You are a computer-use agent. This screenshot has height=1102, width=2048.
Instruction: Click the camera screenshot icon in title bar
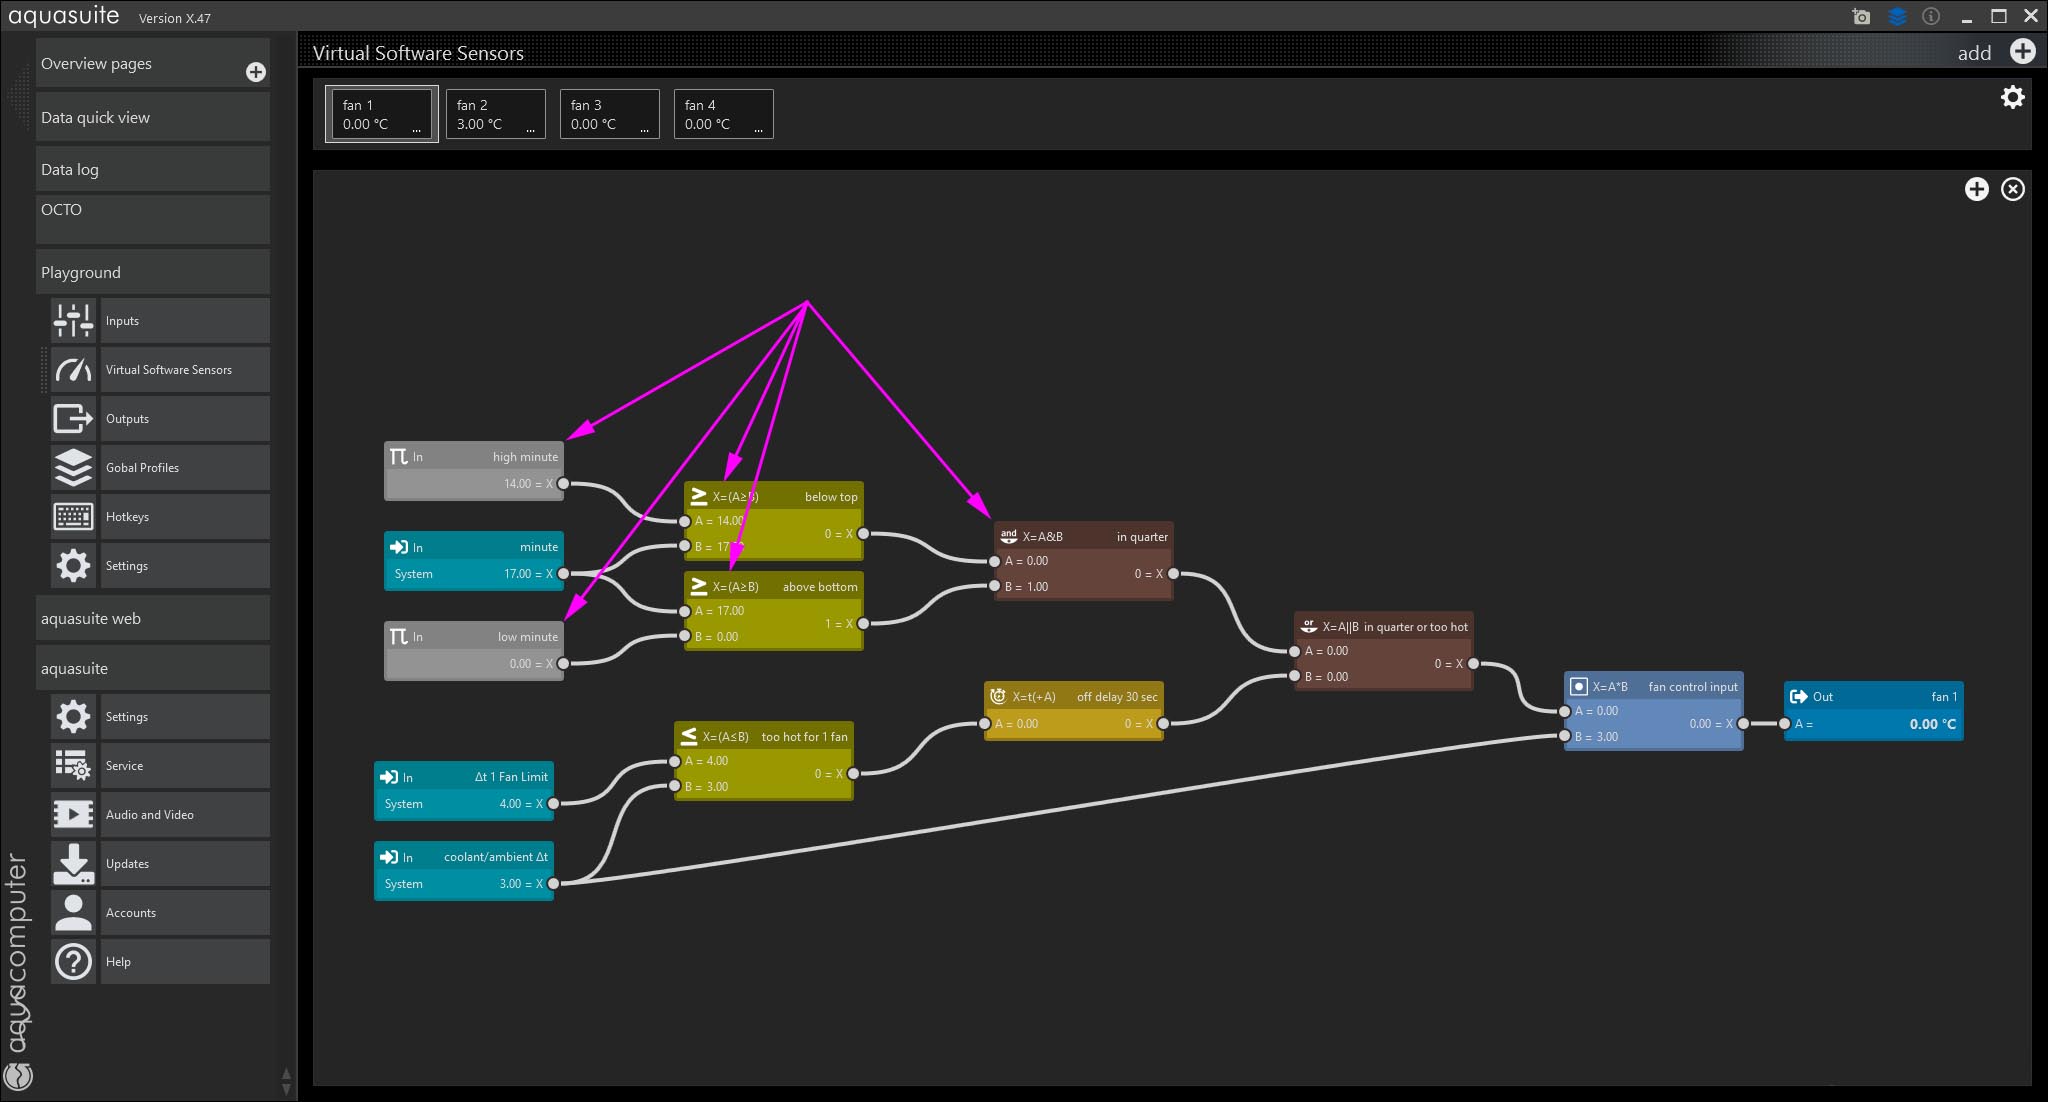click(x=1861, y=16)
